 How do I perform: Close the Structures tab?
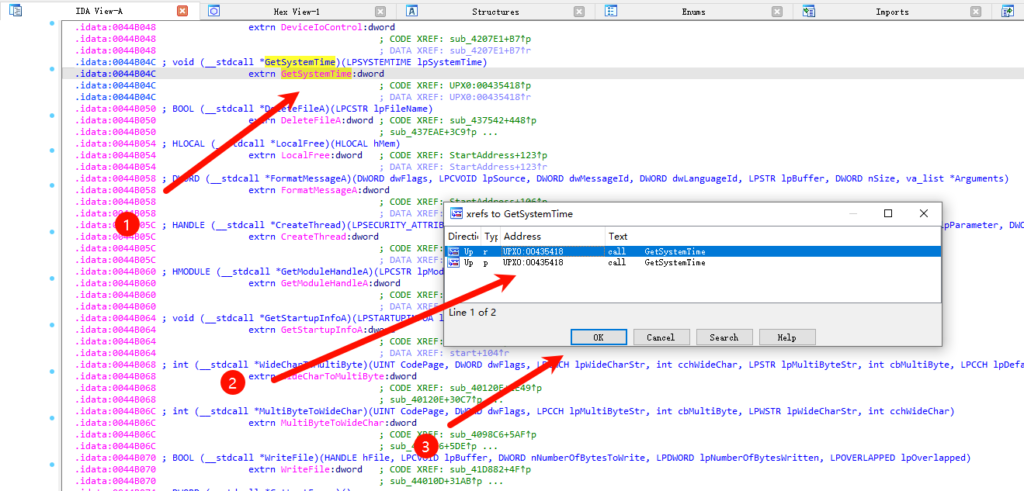tap(579, 12)
